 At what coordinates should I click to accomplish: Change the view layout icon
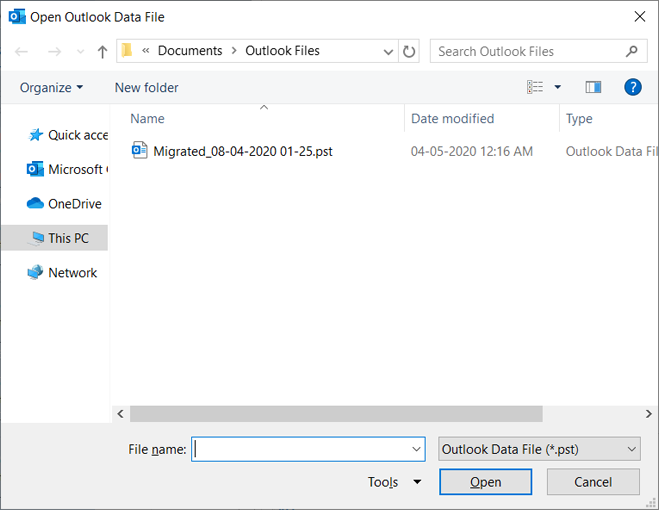[535, 87]
